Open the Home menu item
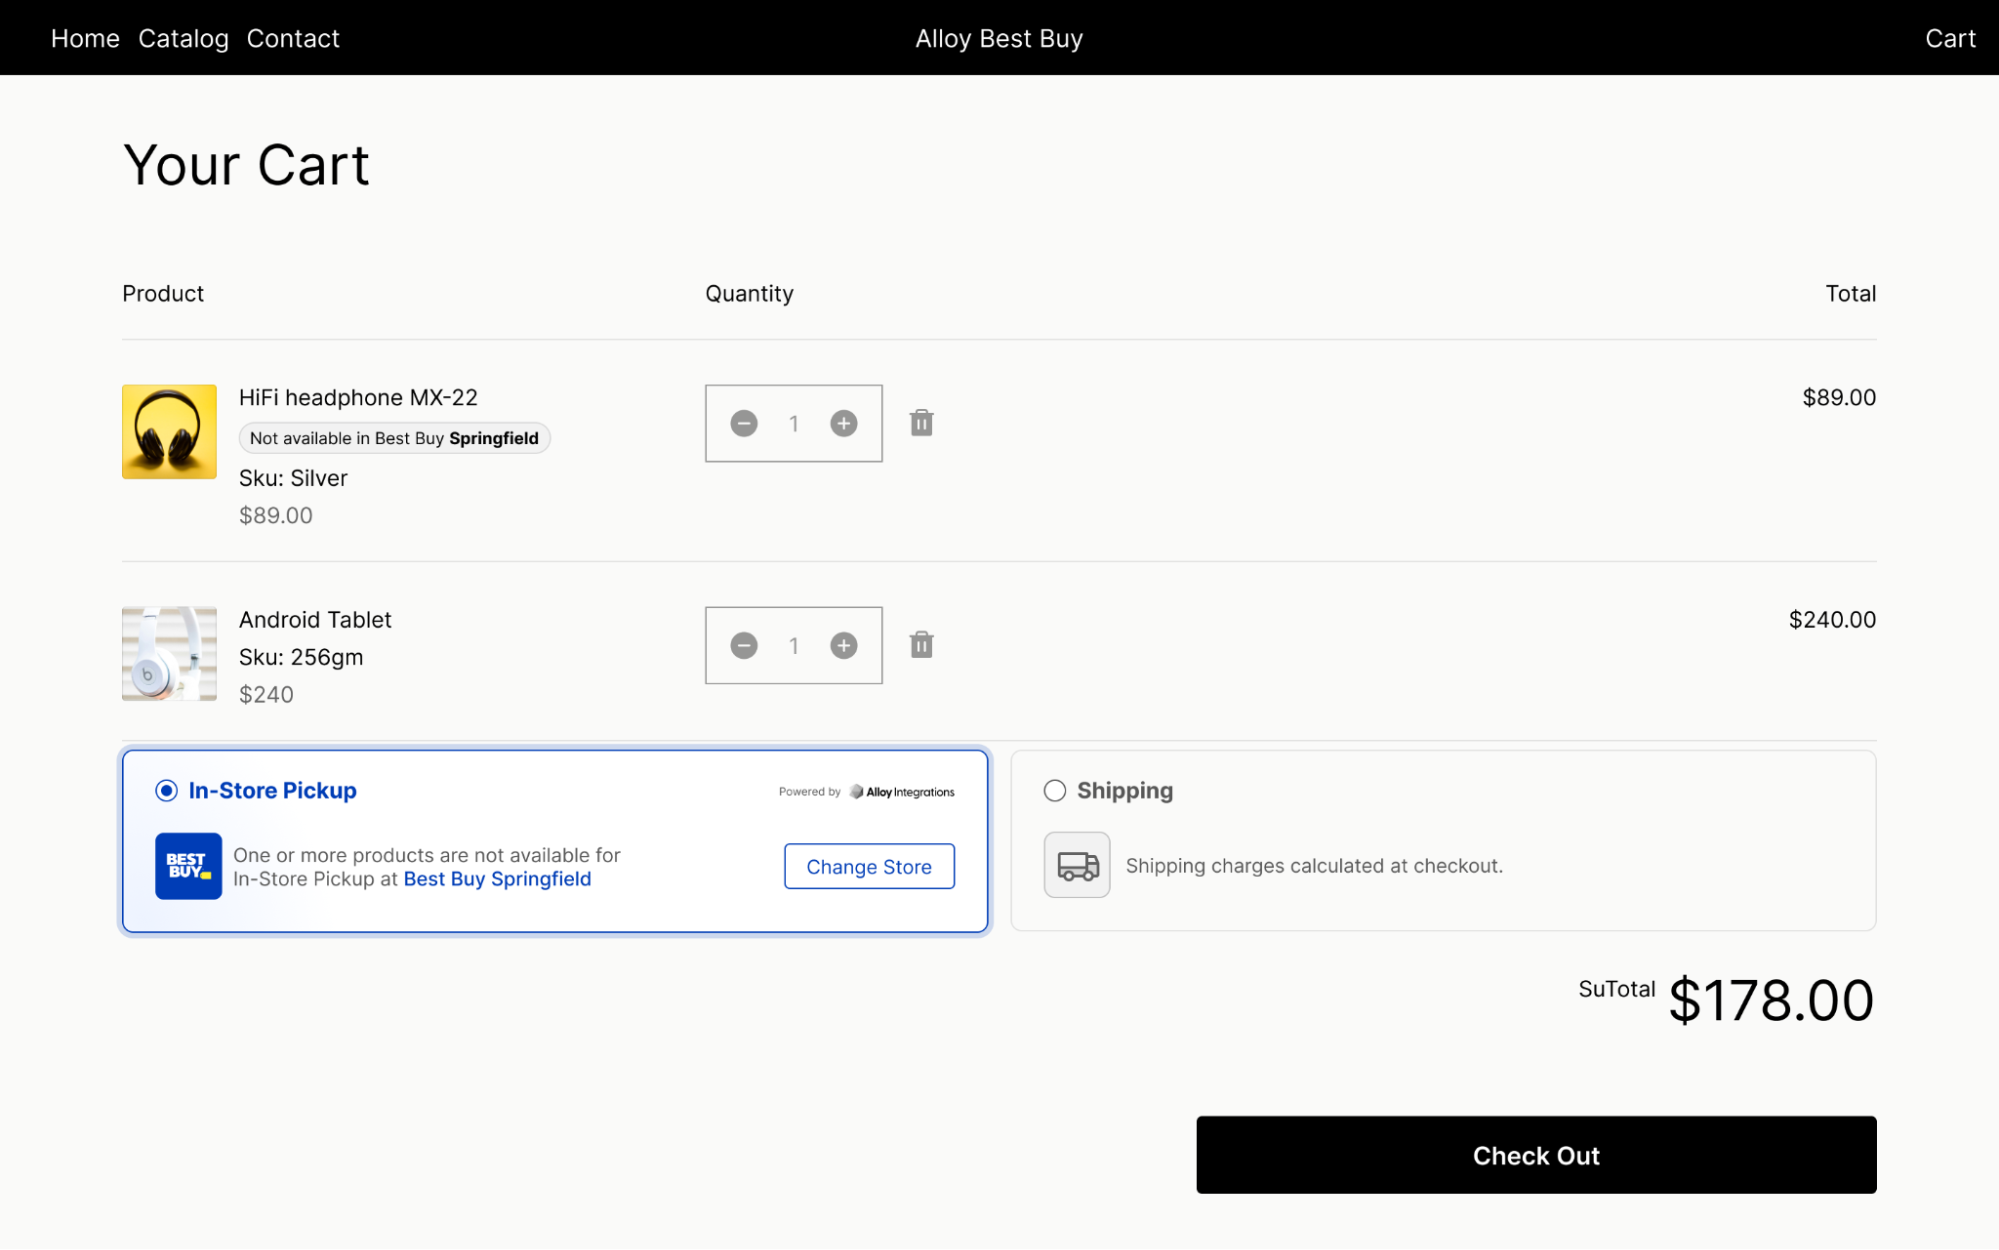 (85, 38)
